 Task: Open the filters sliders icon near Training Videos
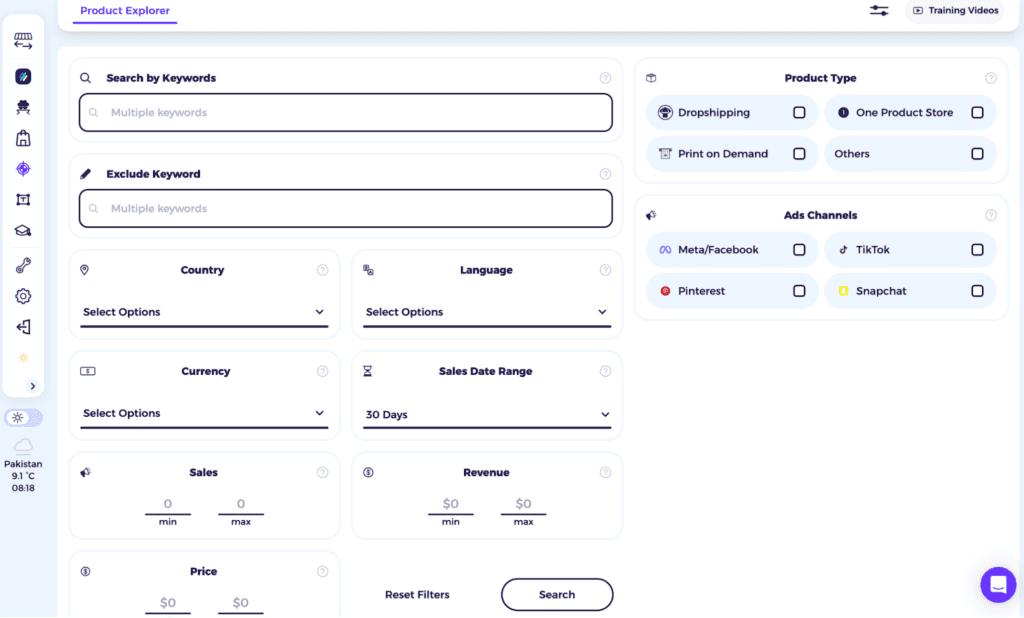pyautogui.click(x=879, y=10)
